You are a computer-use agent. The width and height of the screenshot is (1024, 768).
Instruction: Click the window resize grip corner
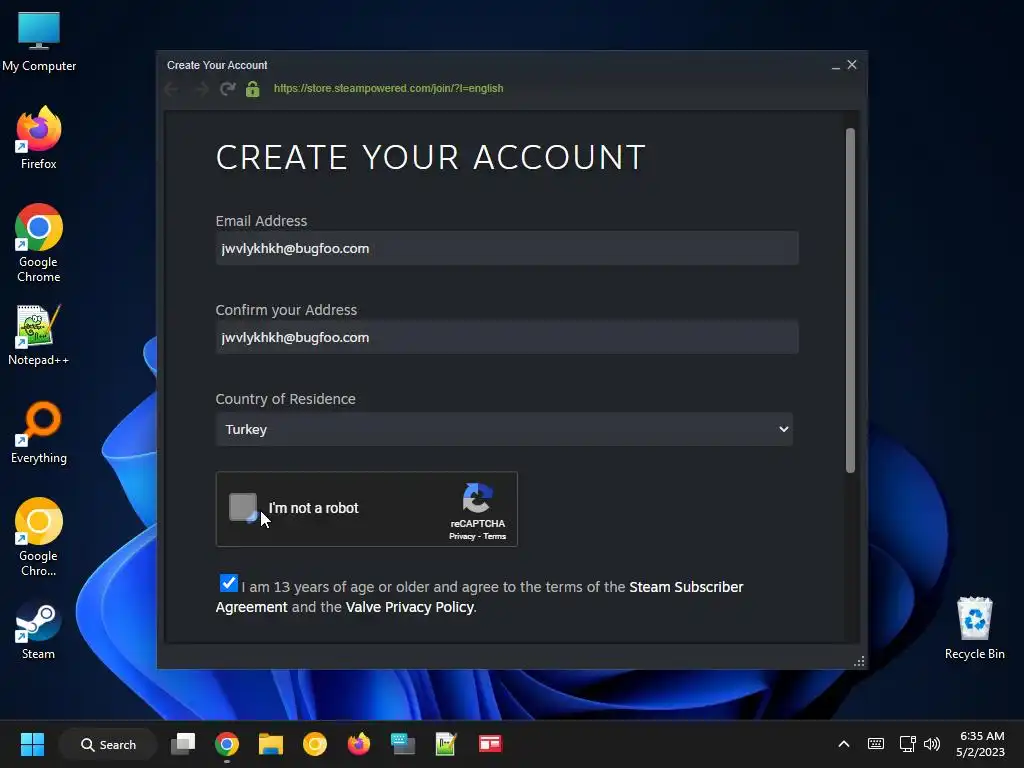[859, 661]
